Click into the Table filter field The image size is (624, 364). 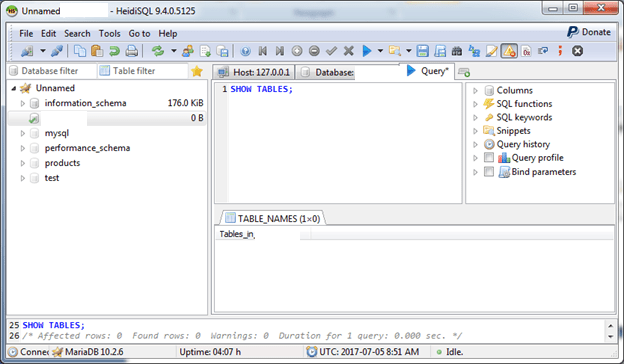pyautogui.click(x=143, y=71)
